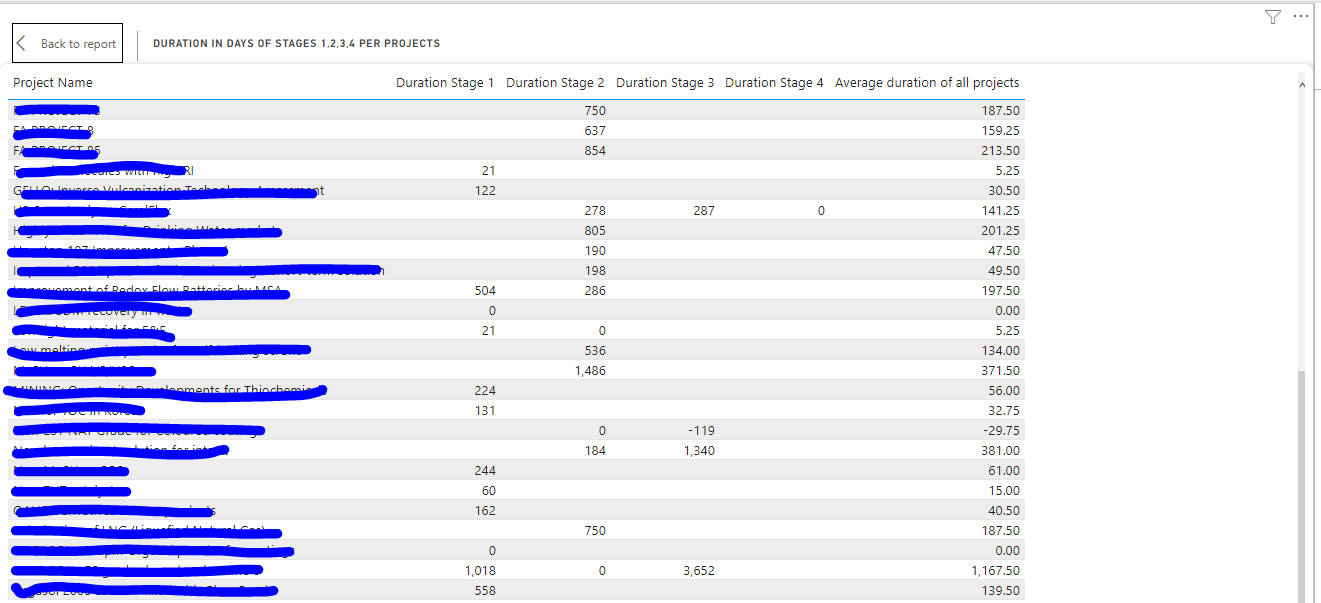Select the average cell showing 61.00
Viewport: 1321px width, 603px height.
(1004, 471)
